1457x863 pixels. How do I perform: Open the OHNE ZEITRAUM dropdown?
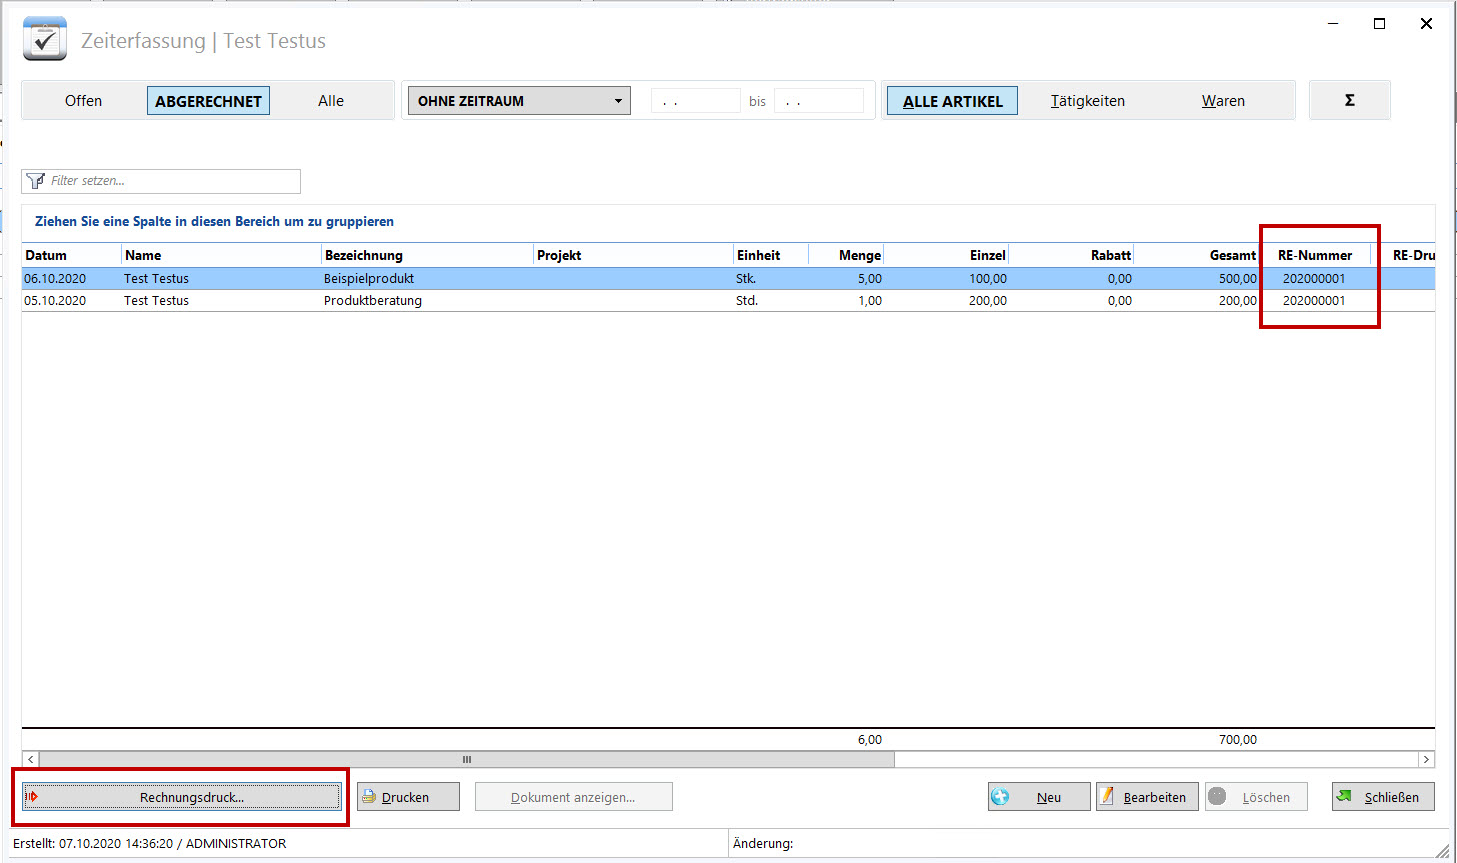pyautogui.click(x=519, y=101)
